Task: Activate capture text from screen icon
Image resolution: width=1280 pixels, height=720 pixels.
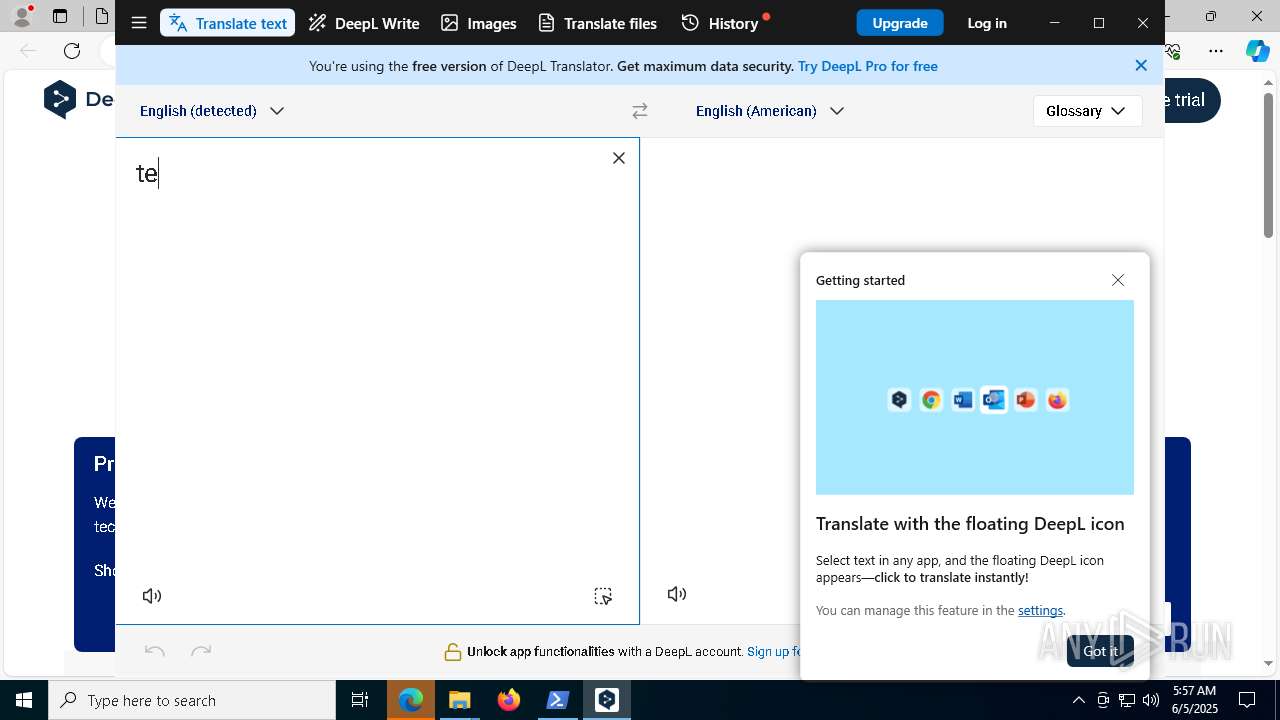Action: pos(603,596)
